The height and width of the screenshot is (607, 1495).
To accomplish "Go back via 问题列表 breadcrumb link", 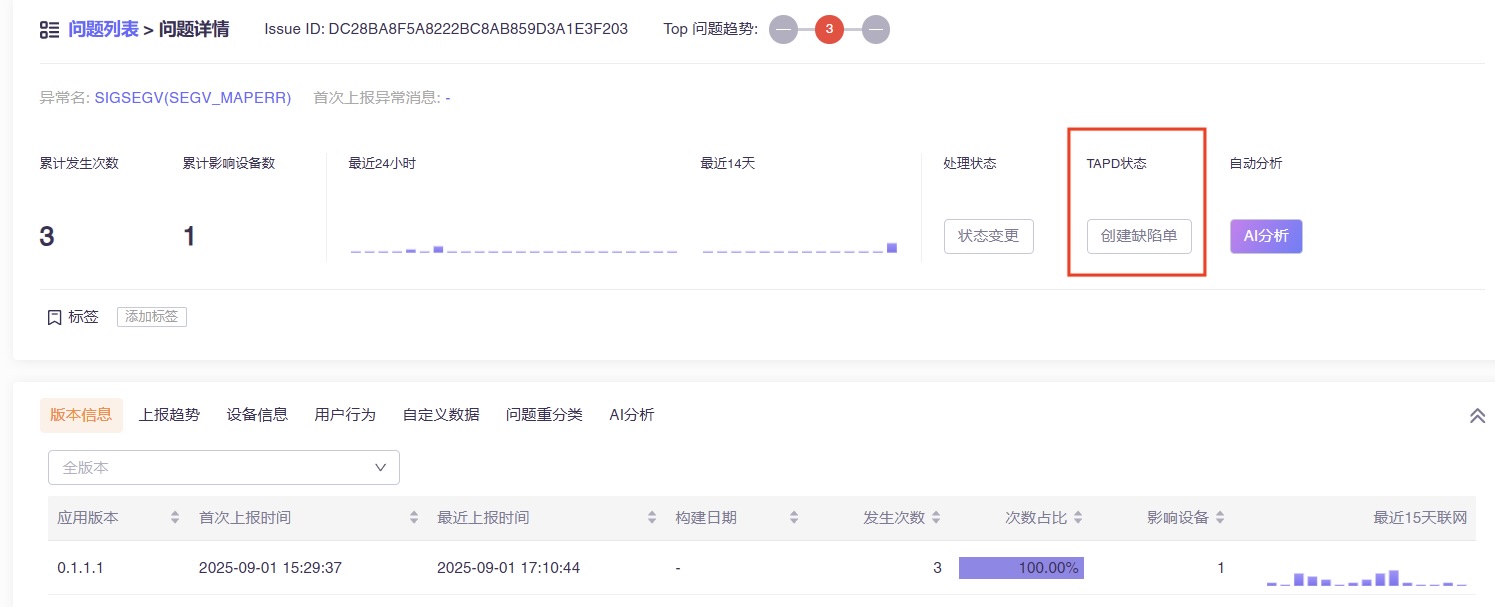I will 103,29.
